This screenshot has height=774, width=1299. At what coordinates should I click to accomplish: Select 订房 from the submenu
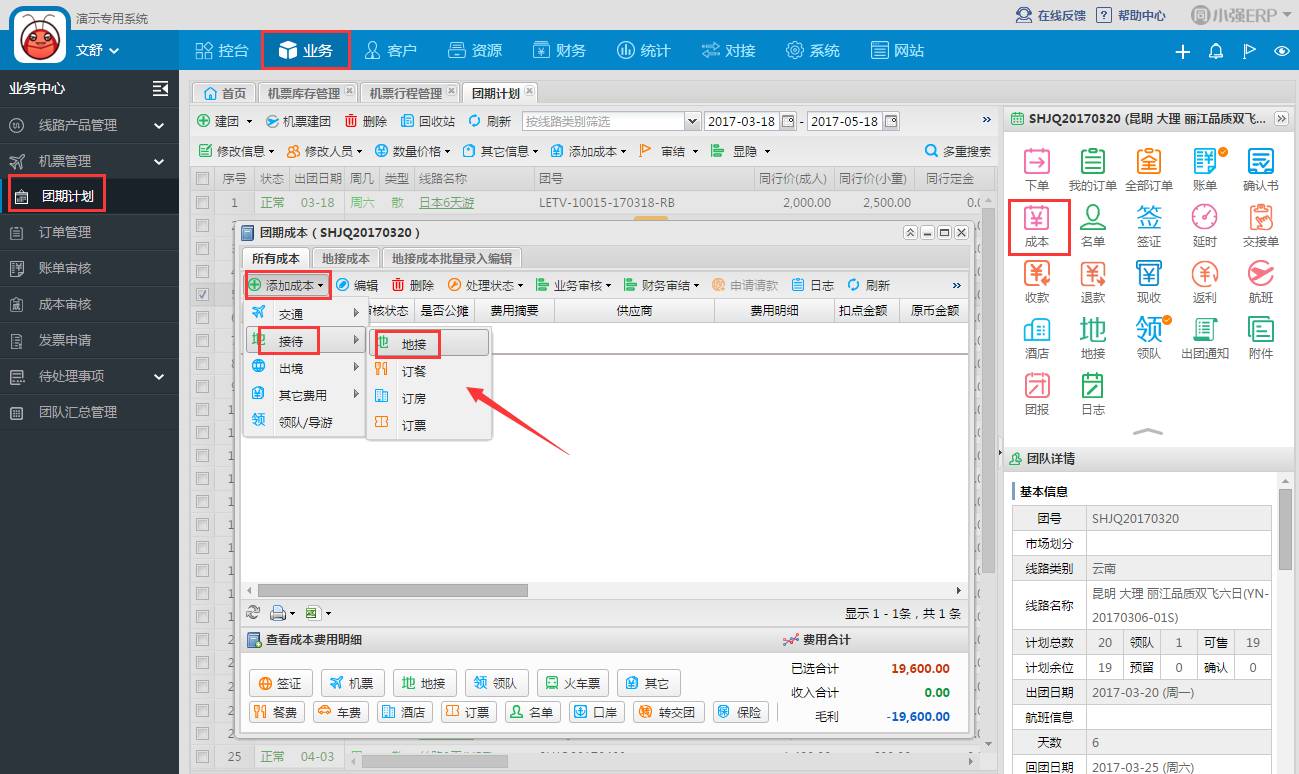414,398
